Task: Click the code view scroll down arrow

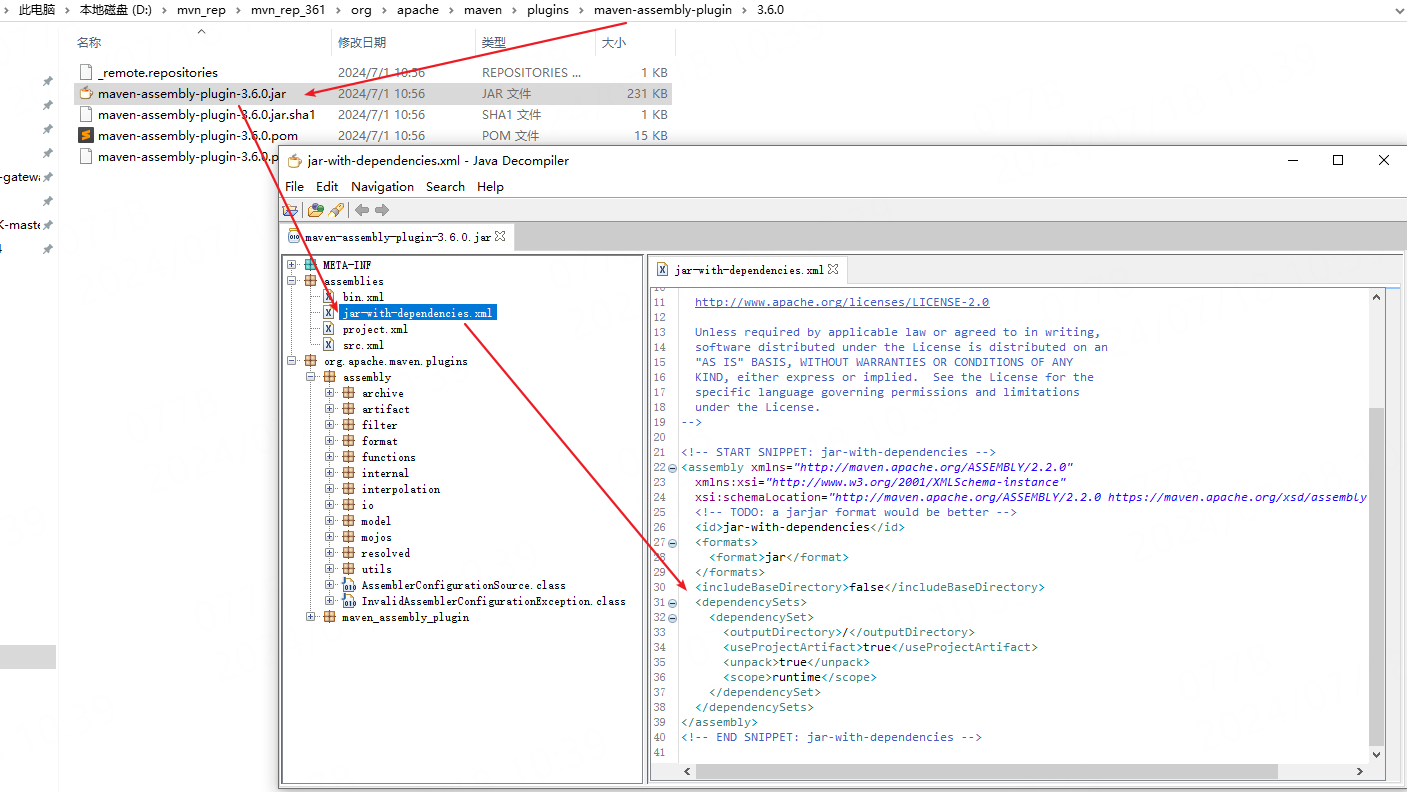Action: click(1377, 755)
